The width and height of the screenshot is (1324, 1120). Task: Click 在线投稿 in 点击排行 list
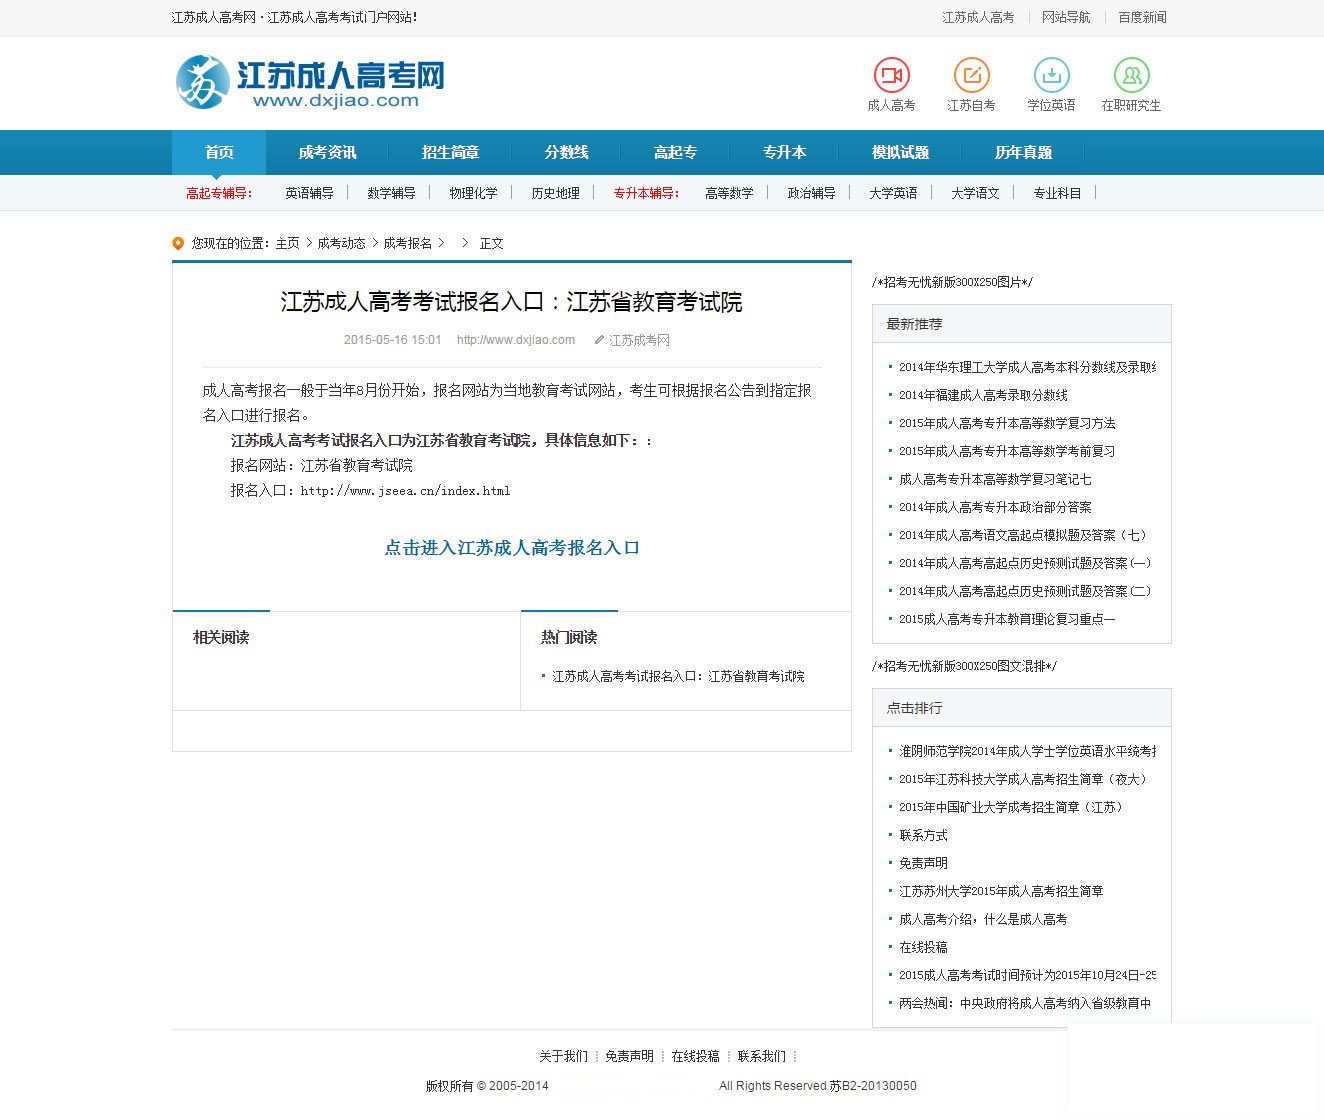point(923,947)
